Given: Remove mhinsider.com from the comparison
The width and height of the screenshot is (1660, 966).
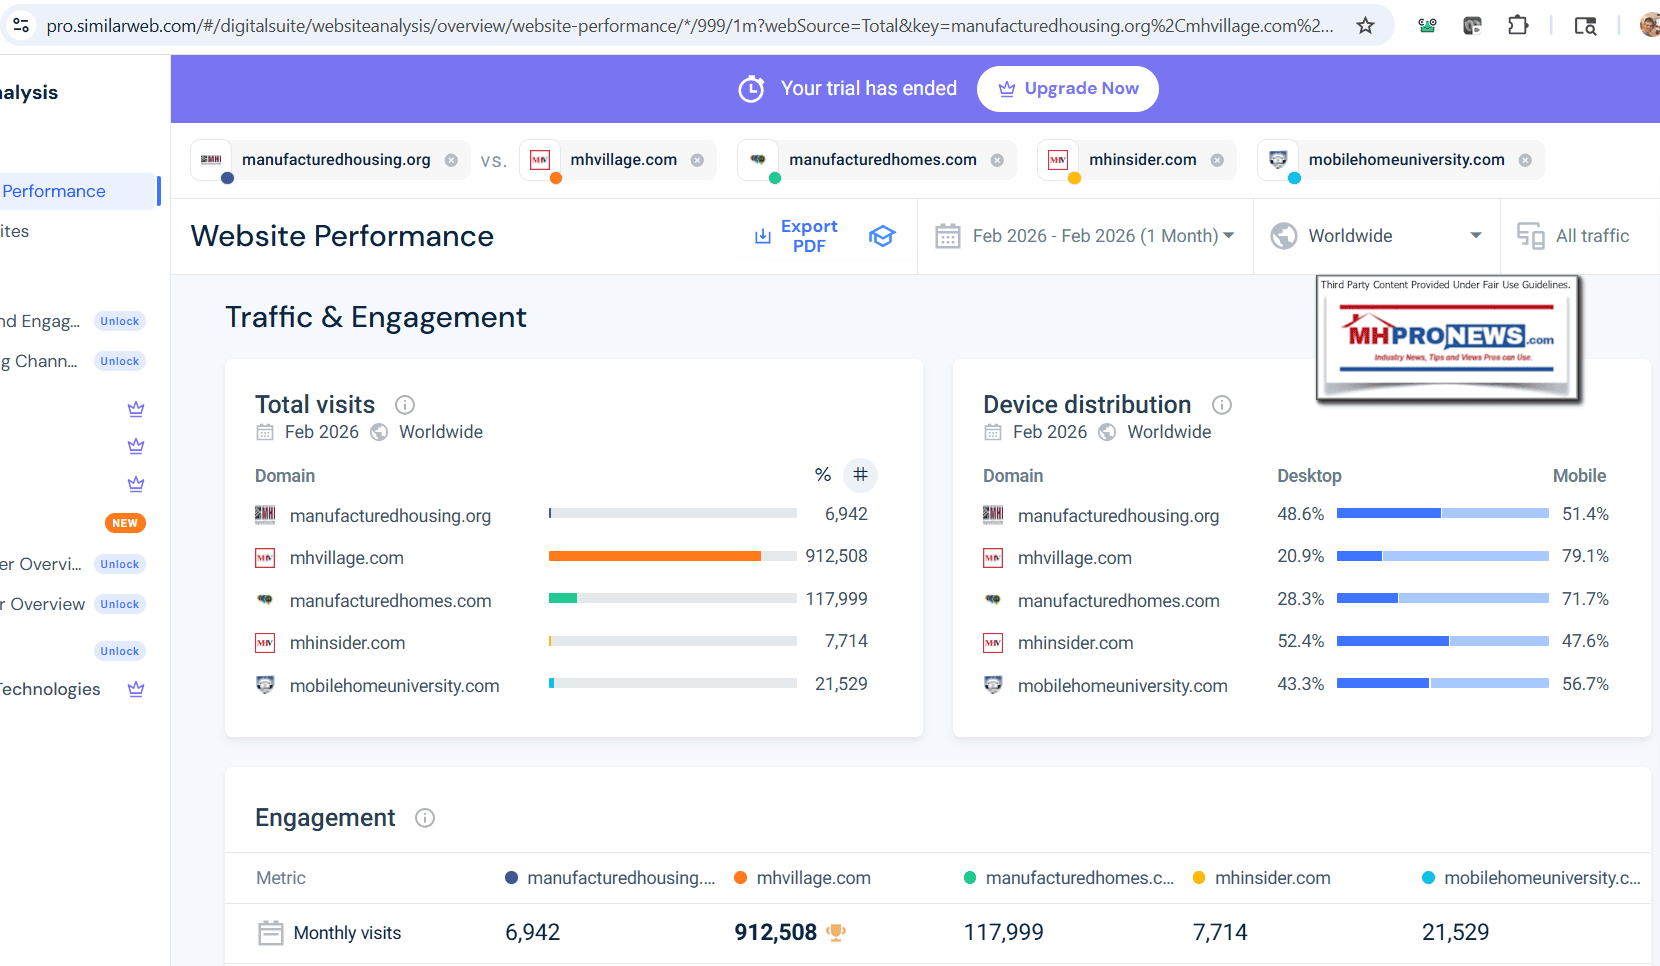Looking at the screenshot, I should [x=1217, y=160].
